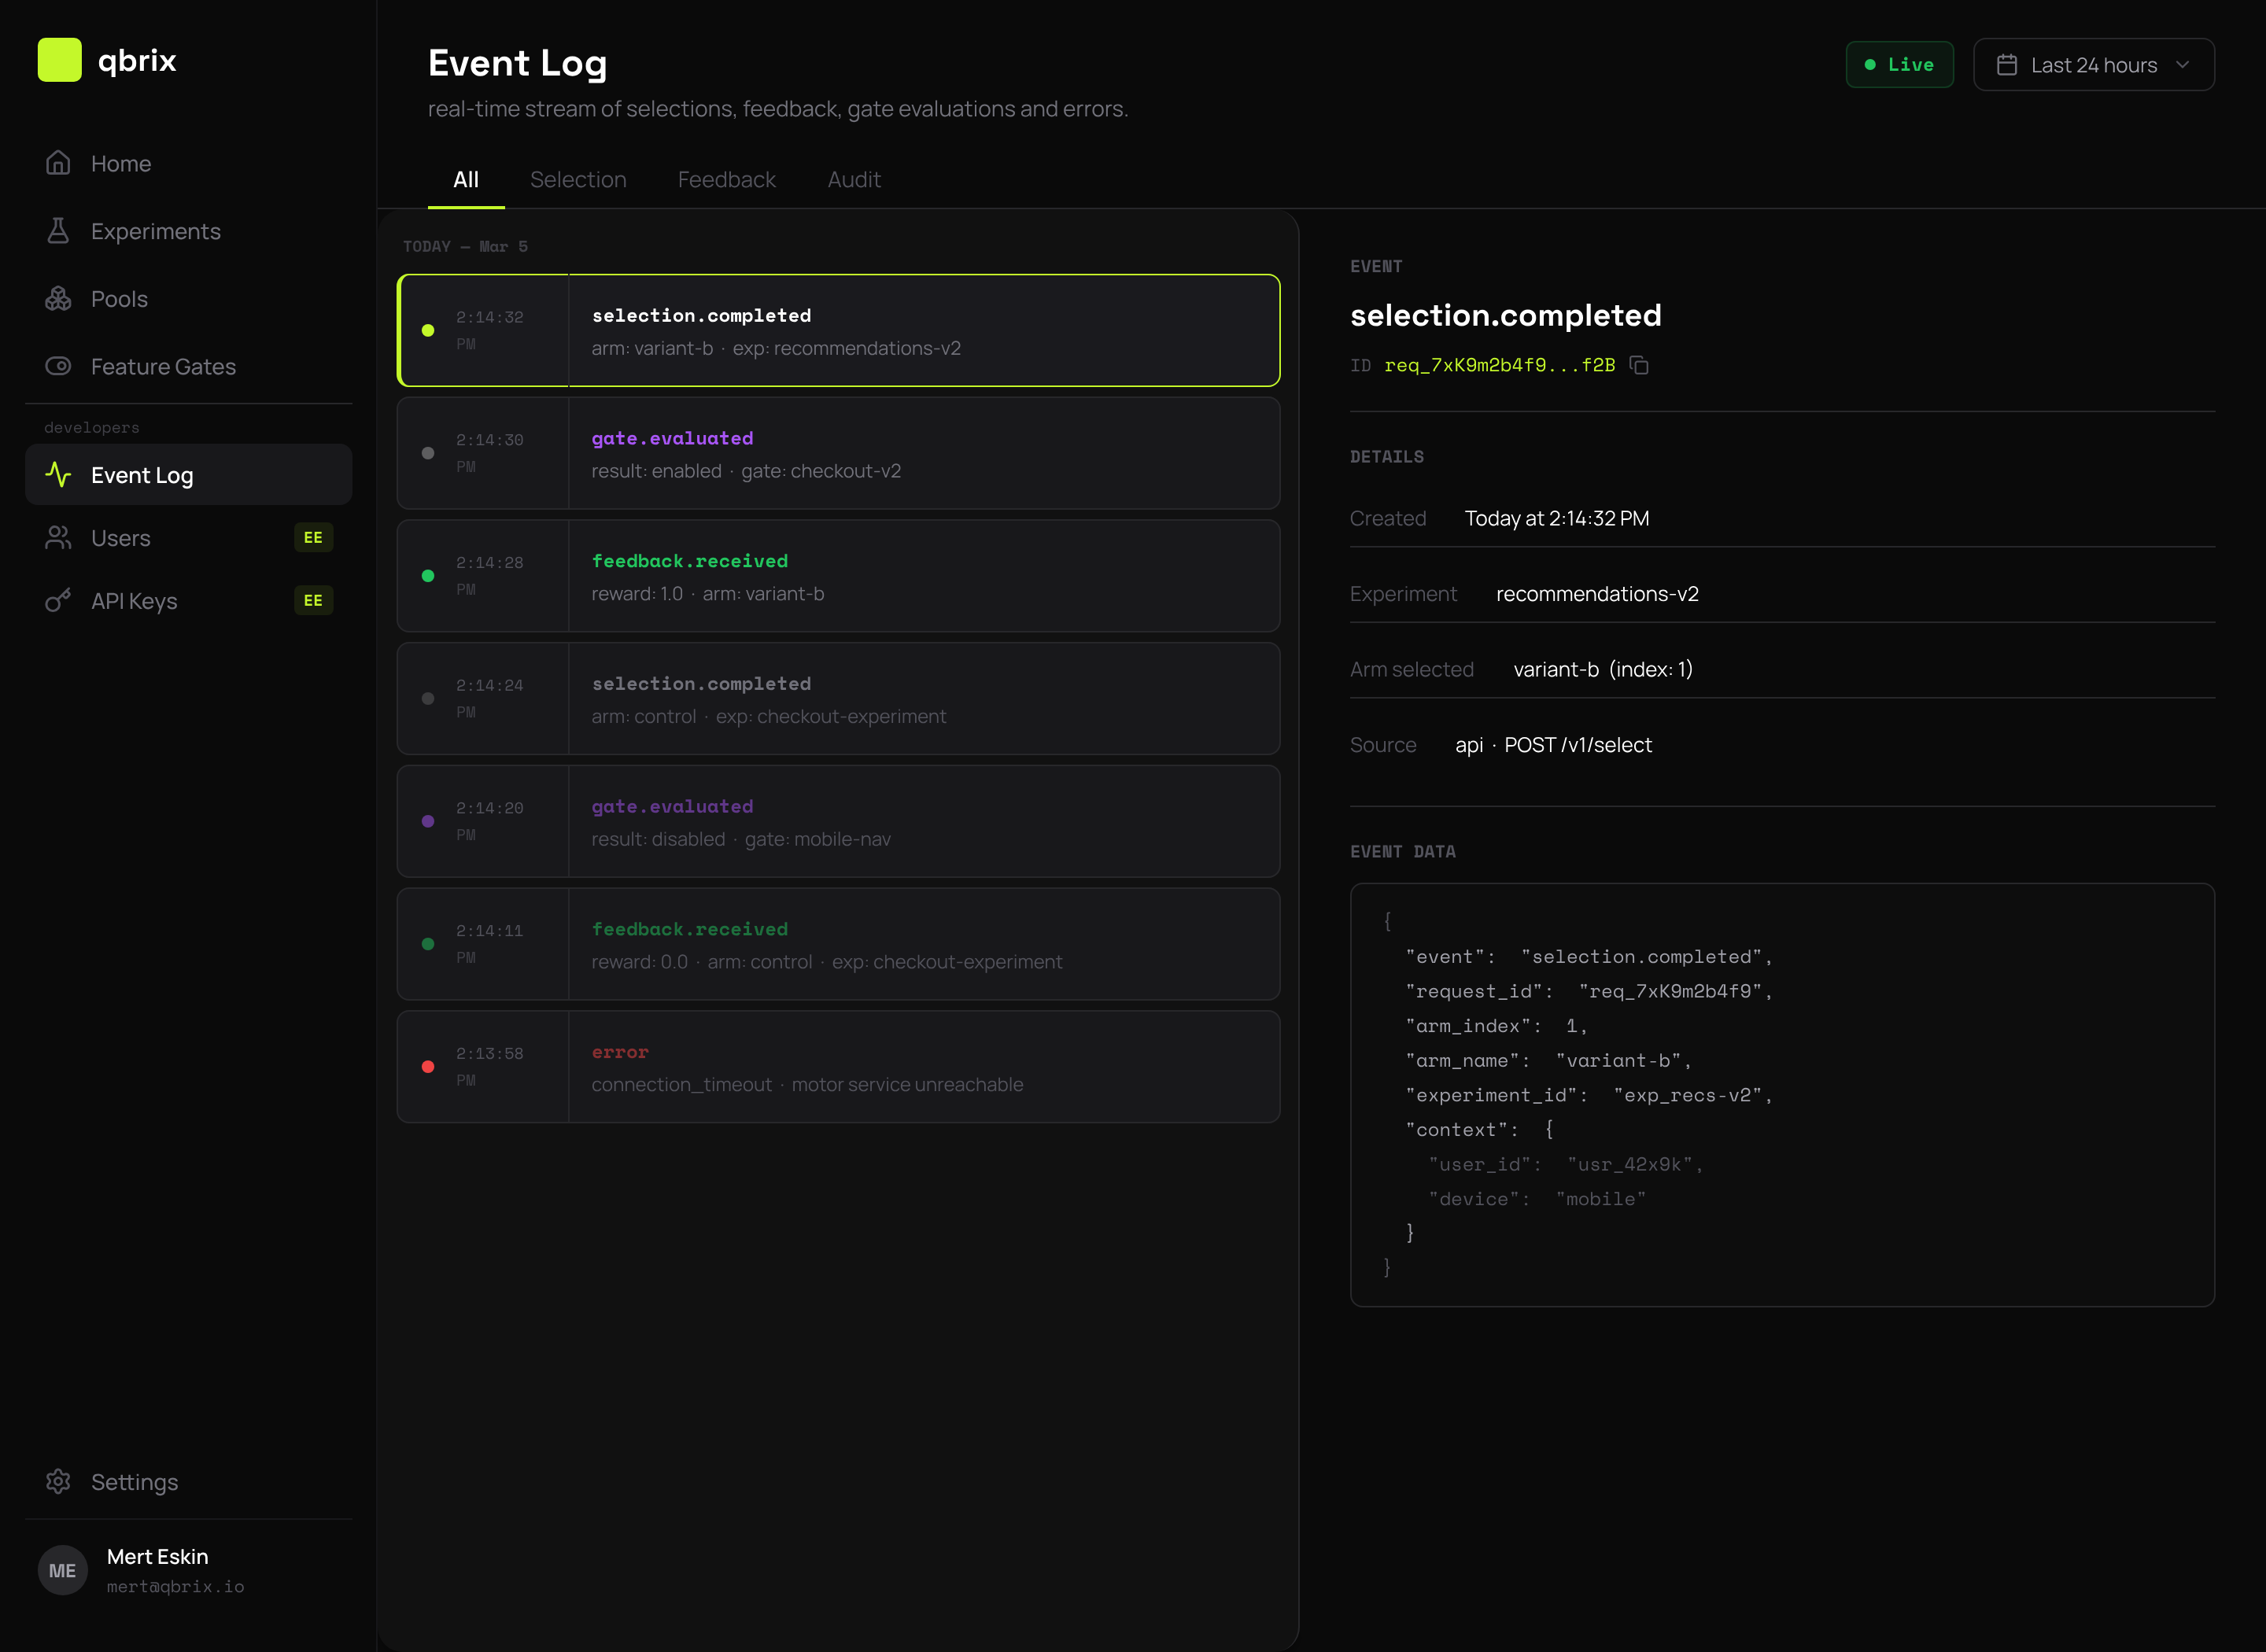Click the Pools icon
Image resolution: width=2266 pixels, height=1652 pixels.
[58, 298]
